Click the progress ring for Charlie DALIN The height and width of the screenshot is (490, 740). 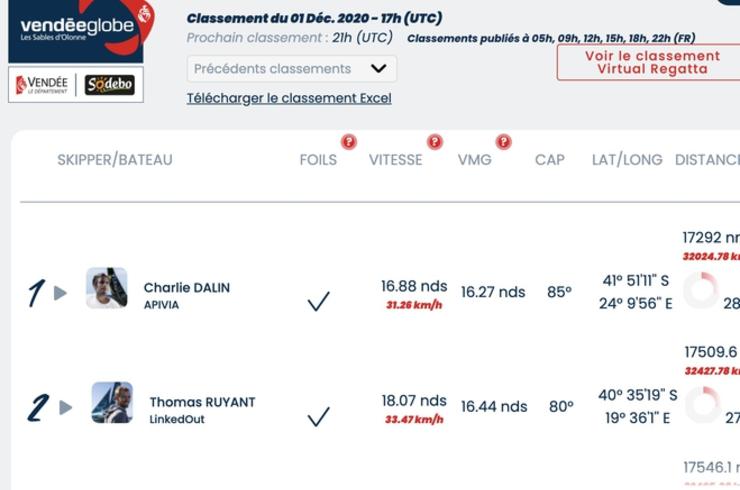pos(701,290)
